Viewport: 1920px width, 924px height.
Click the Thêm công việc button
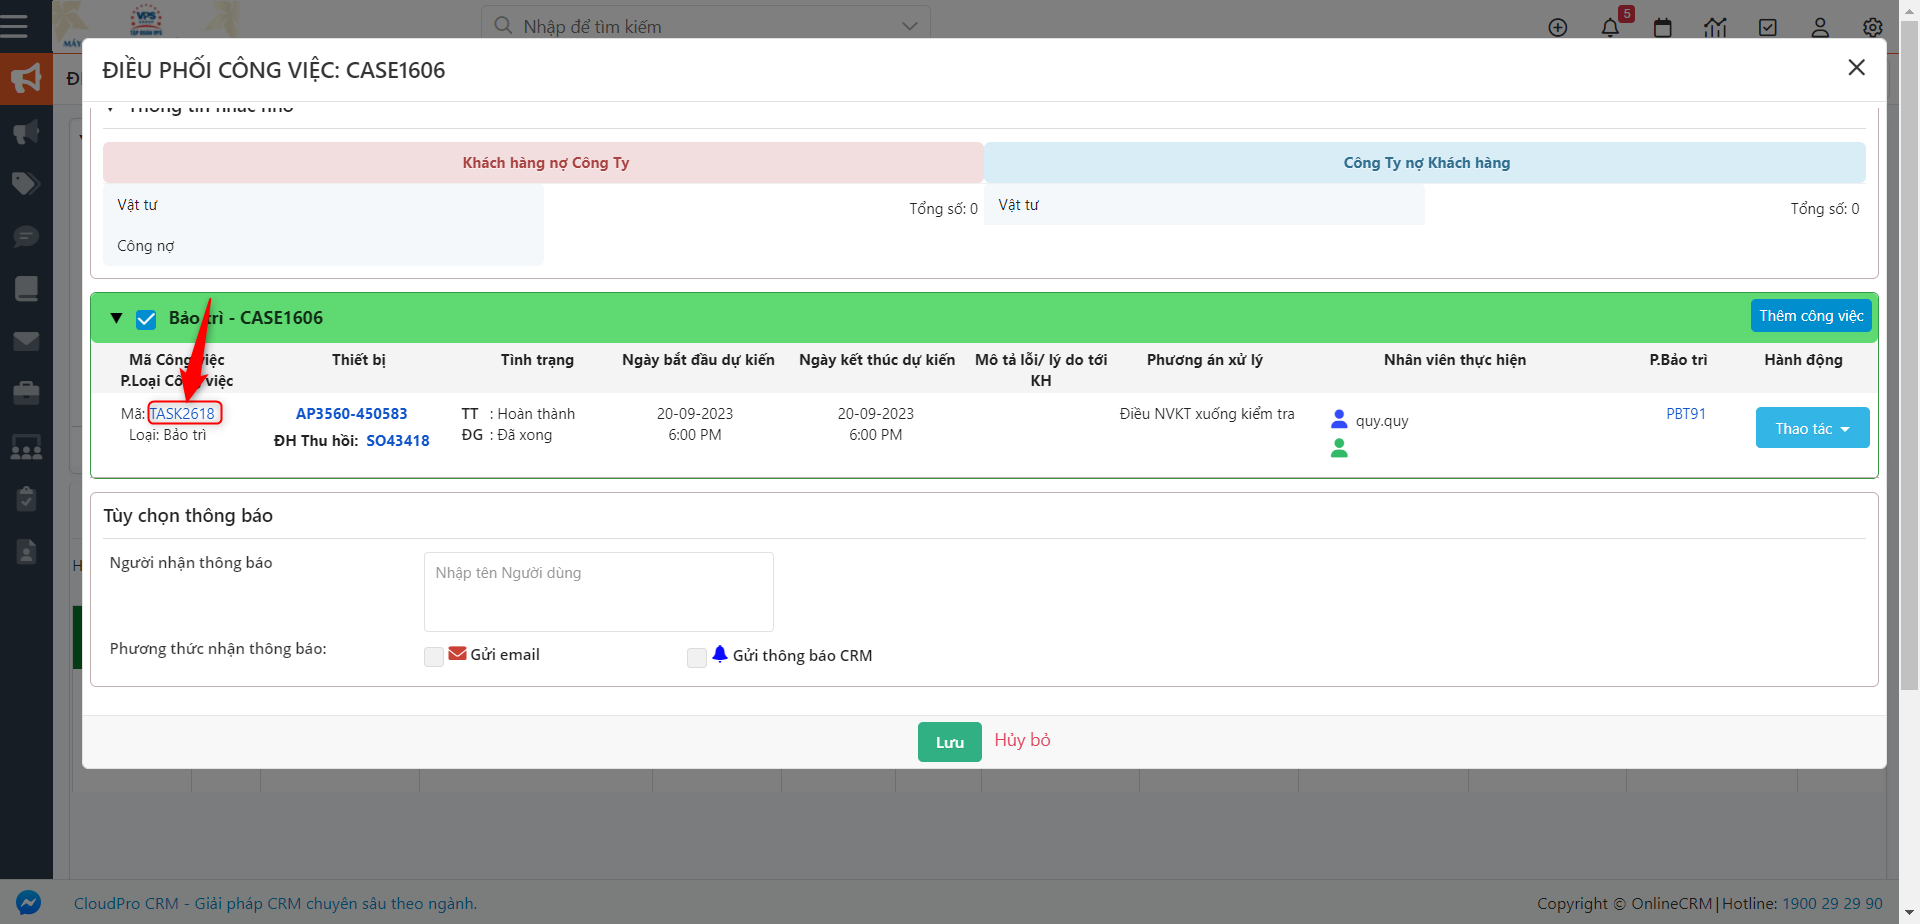point(1811,316)
